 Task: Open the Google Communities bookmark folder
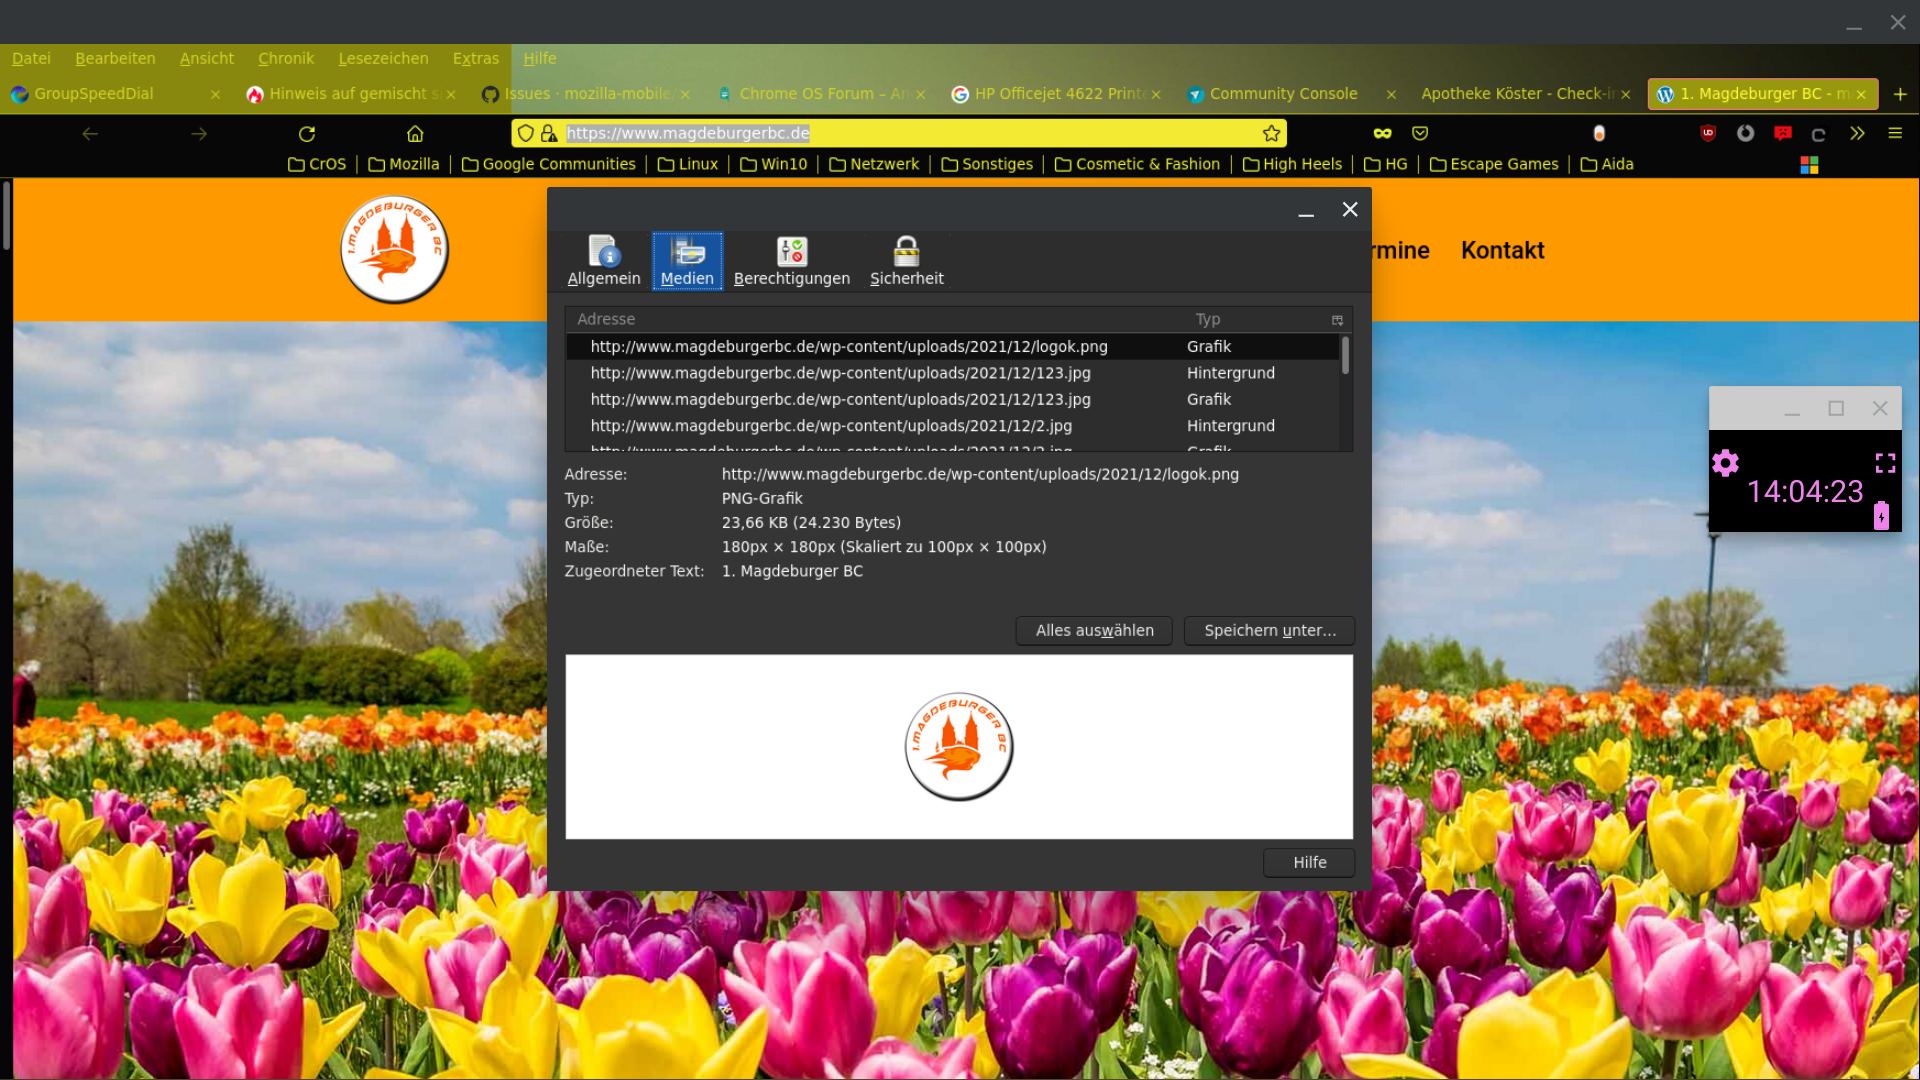549,164
